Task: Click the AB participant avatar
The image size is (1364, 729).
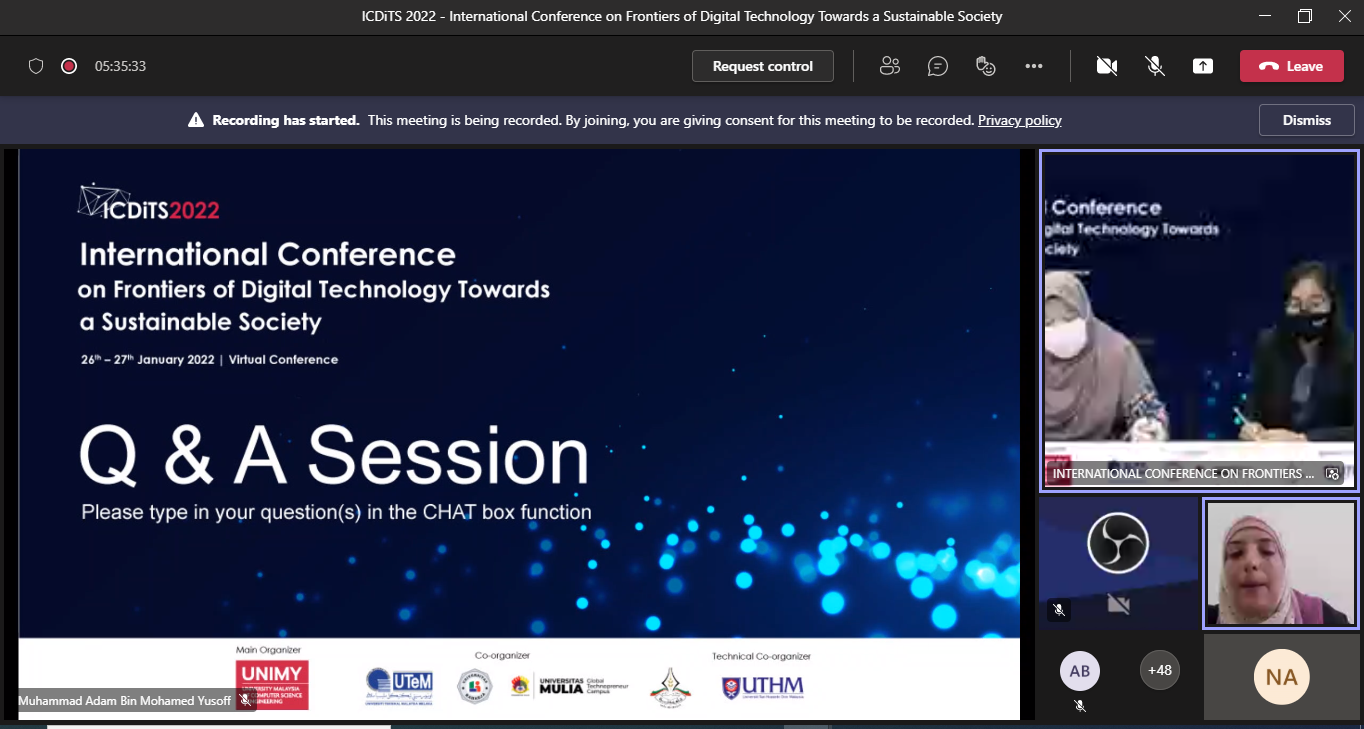Action: (1080, 671)
